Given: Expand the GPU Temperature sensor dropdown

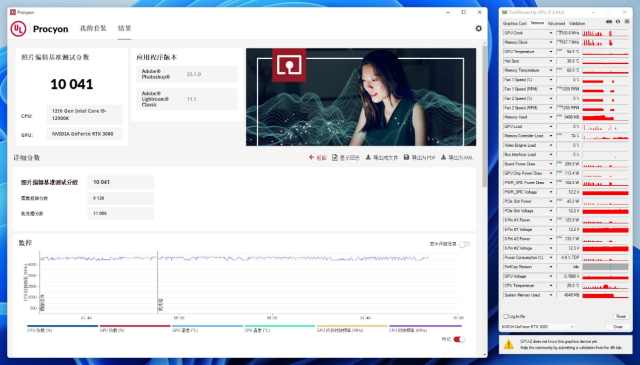Looking at the screenshot, I should (551, 52).
